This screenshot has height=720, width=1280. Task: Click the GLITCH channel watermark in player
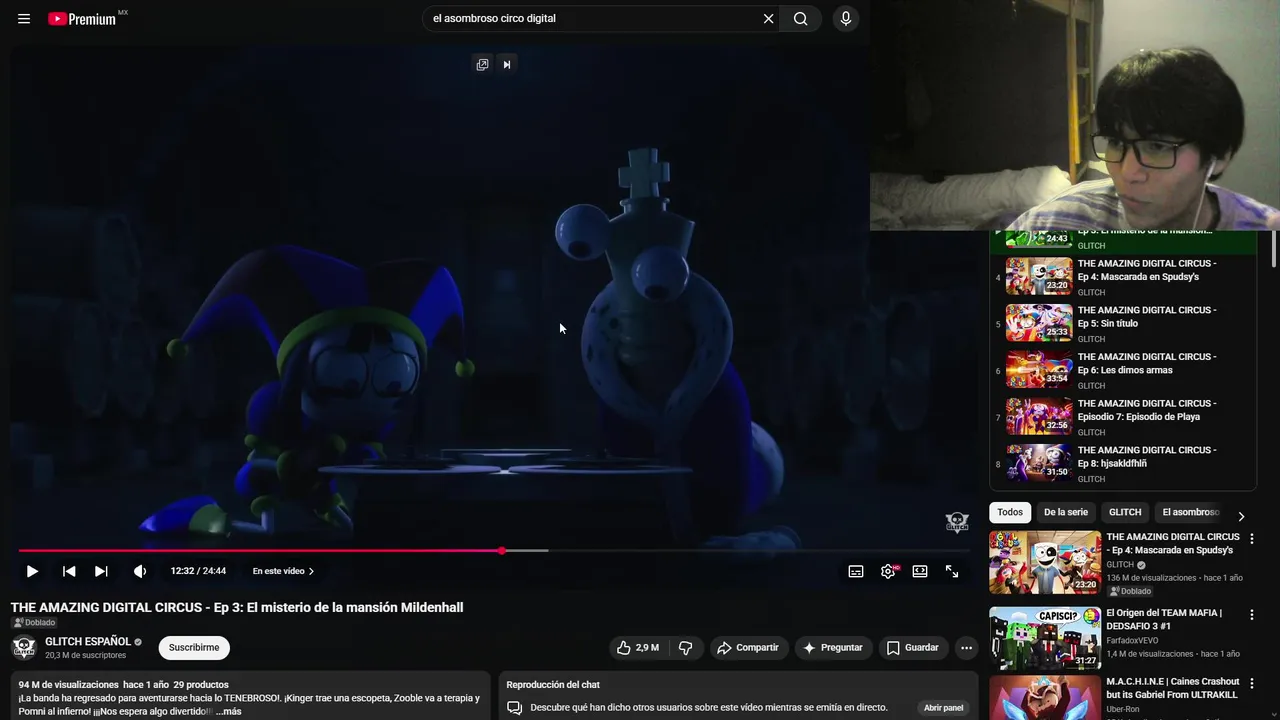point(957,522)
